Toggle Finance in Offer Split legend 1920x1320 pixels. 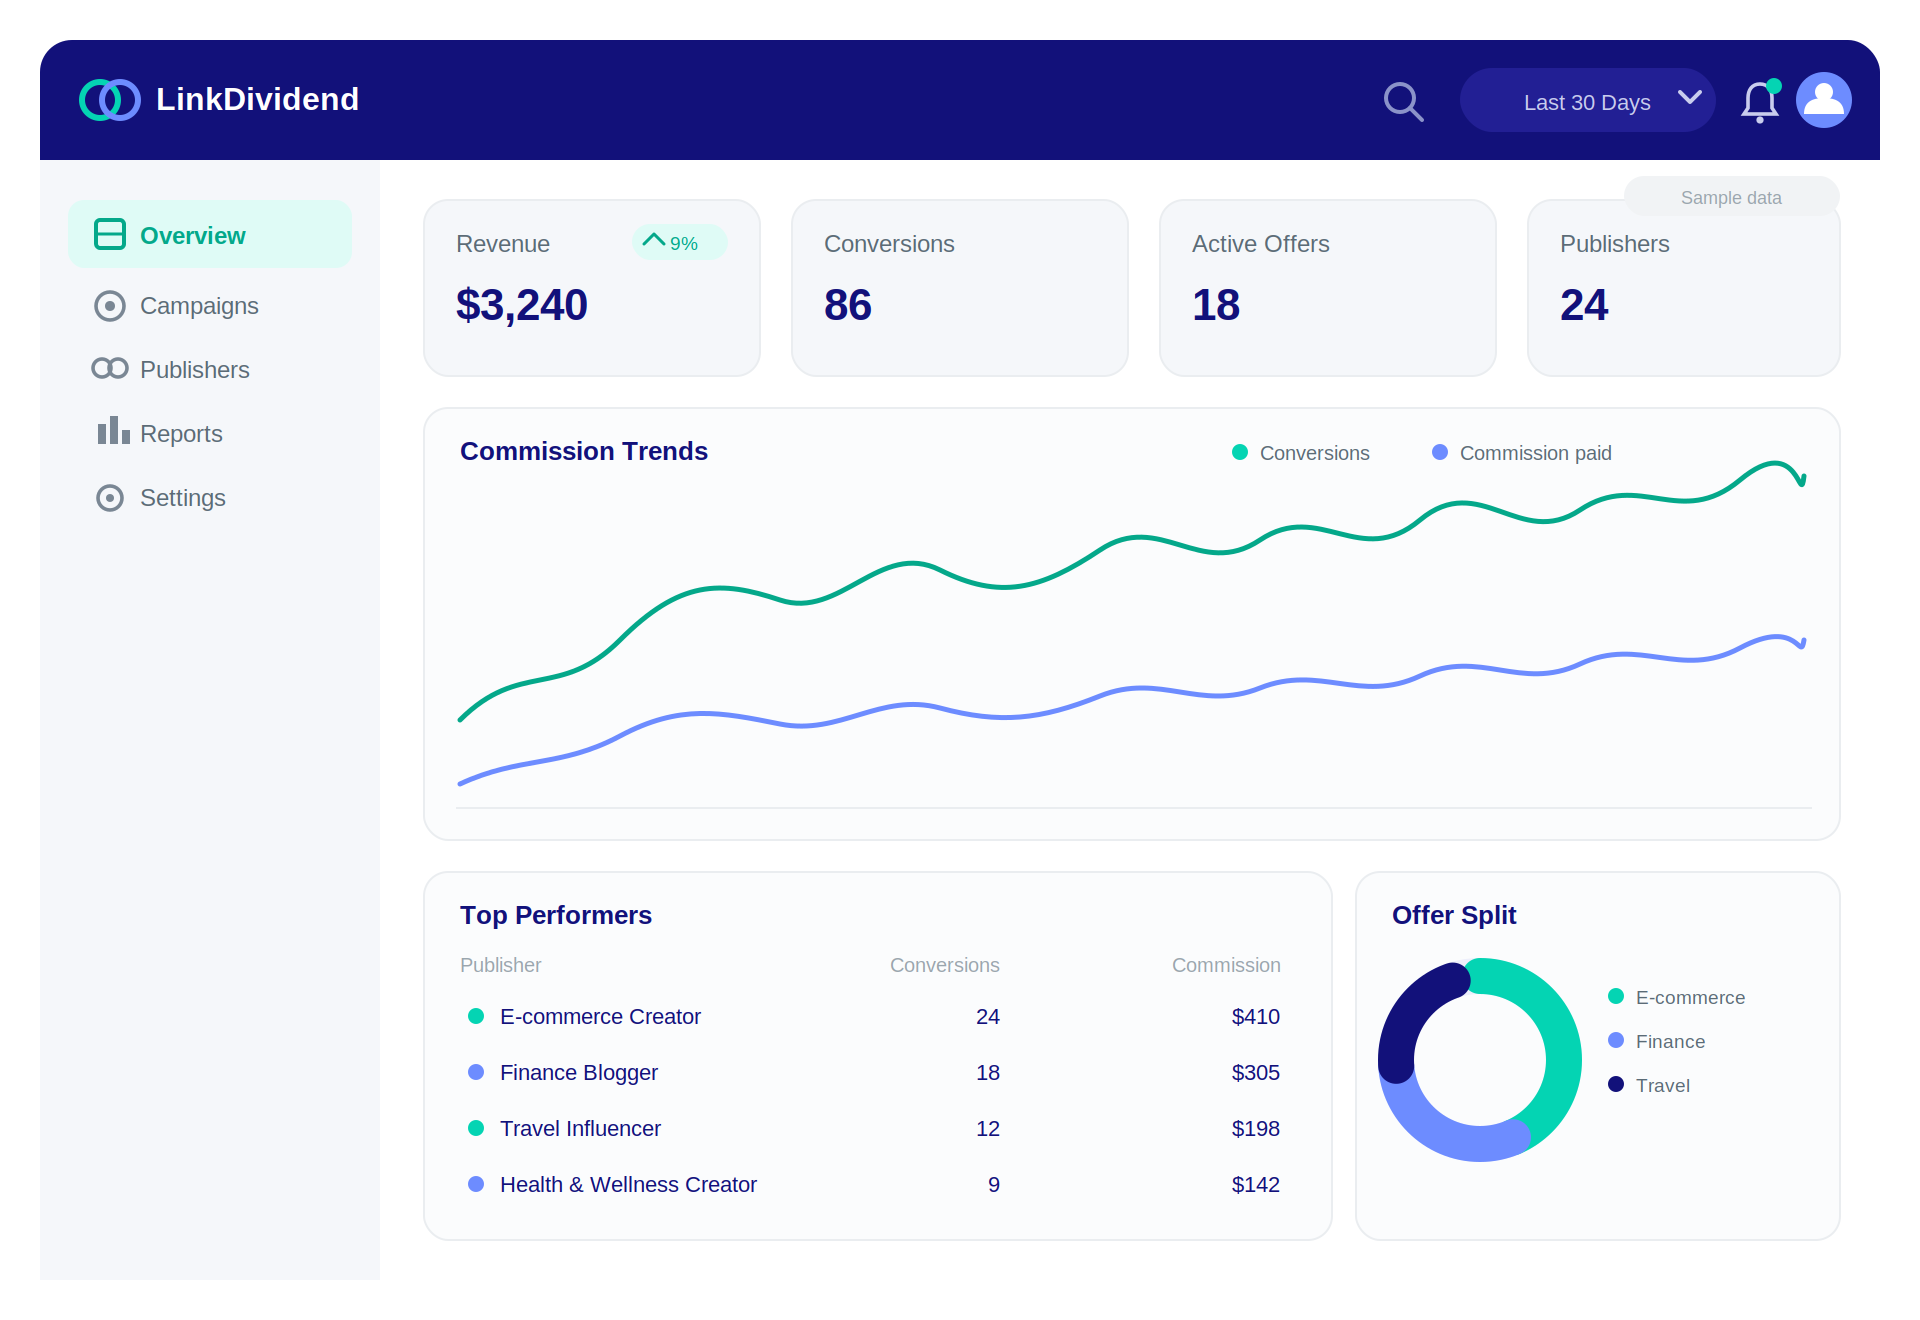pyautogui.click(x=1657, y=1041)
